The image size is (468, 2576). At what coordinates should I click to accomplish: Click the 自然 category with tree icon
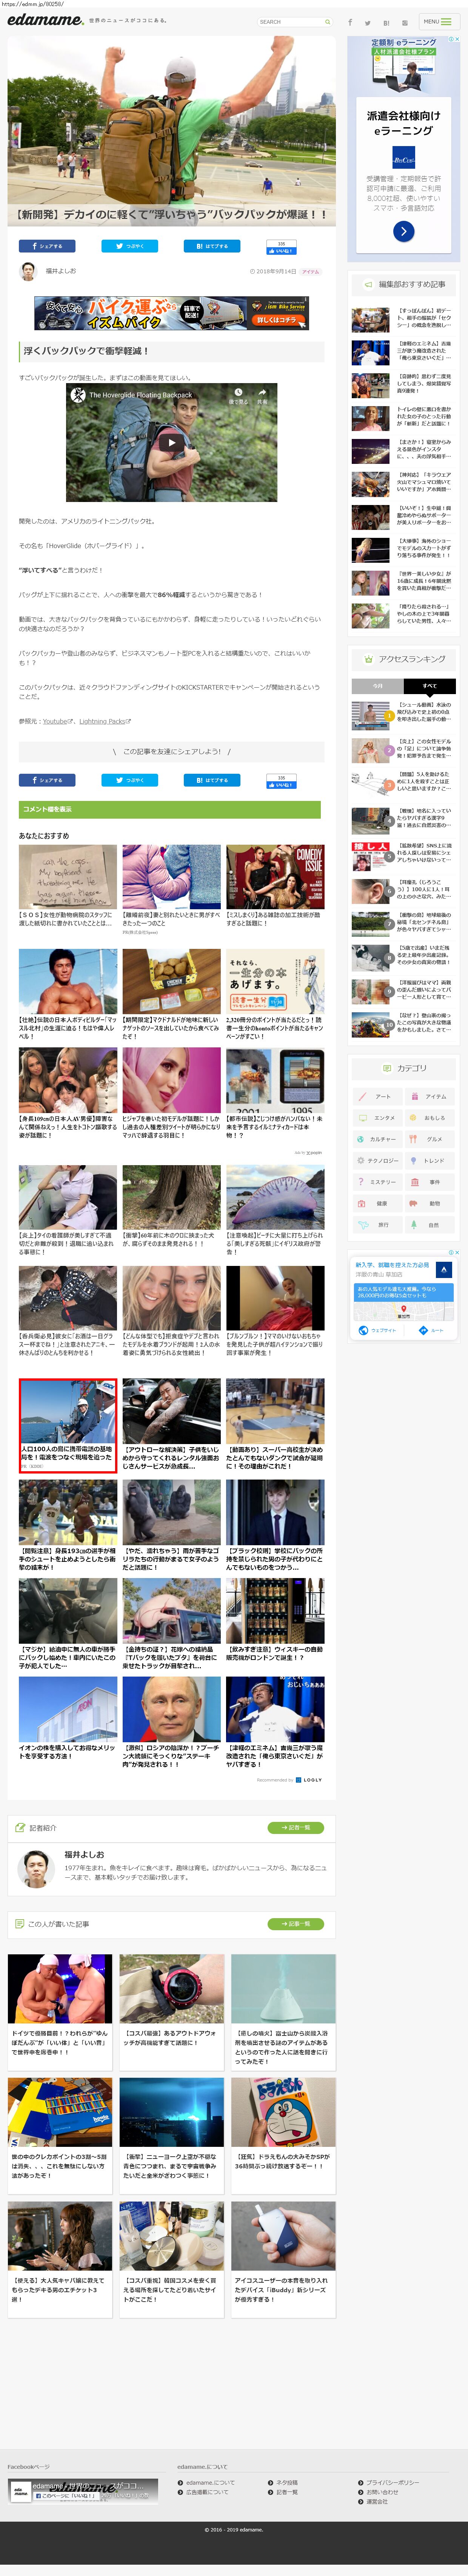(429, 1225)
